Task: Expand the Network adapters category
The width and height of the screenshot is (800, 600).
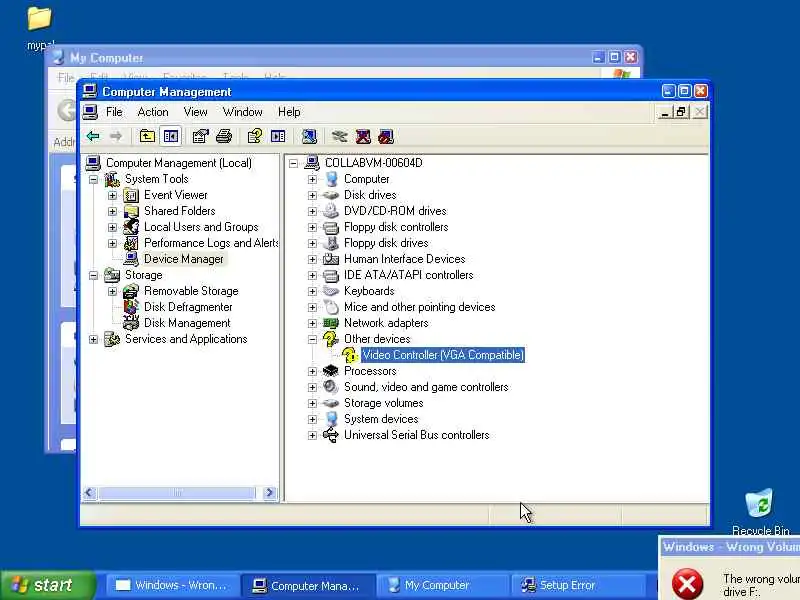Action: 312,323
